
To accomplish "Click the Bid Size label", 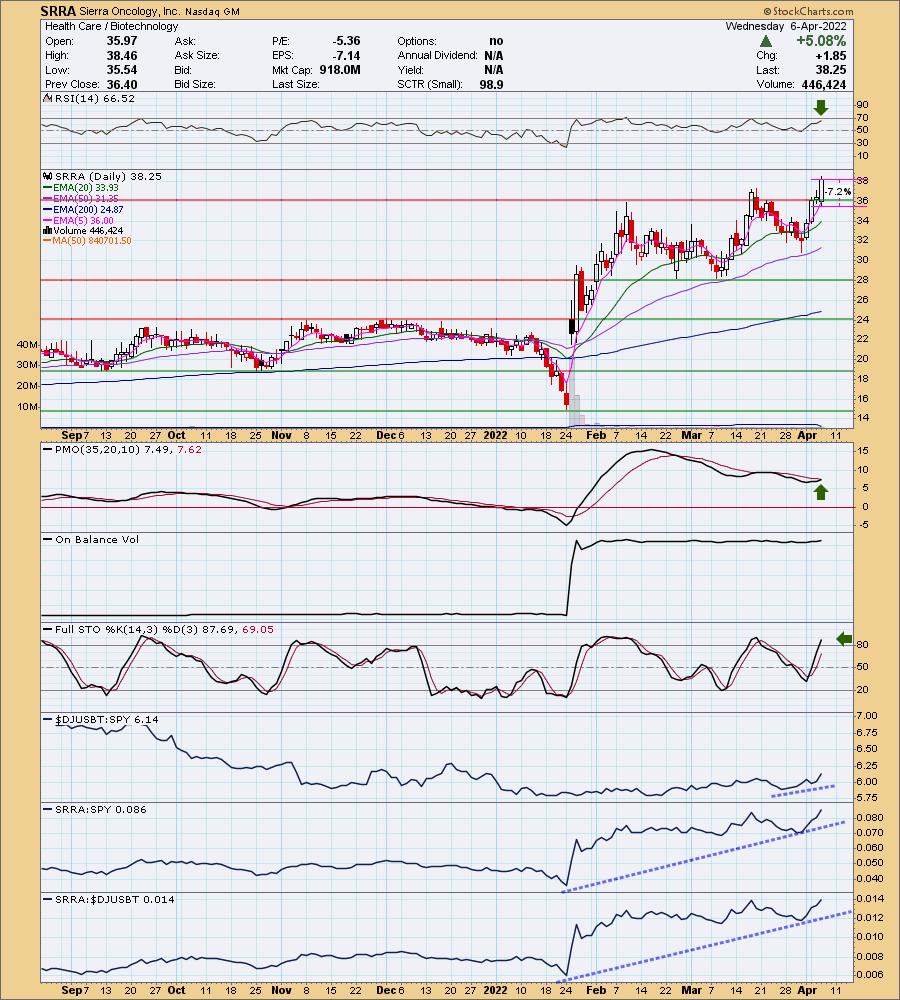I will point(195,85).
